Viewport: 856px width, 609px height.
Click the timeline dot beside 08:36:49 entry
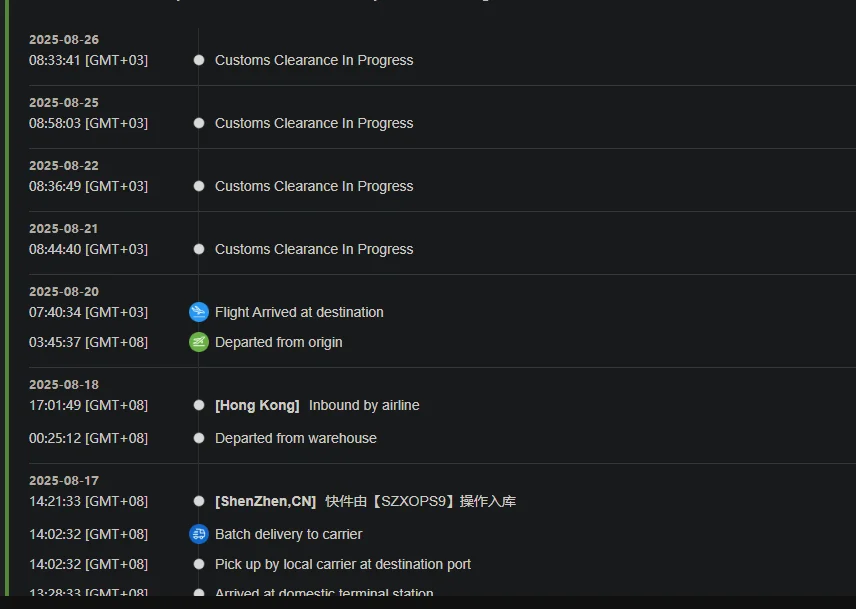coord(199,186)
